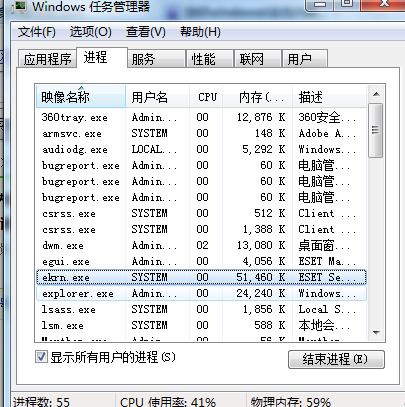The width and height of the screenshot is (405, 407).
Task: Select the 360tray.exe process
Action: pos(201,117)
